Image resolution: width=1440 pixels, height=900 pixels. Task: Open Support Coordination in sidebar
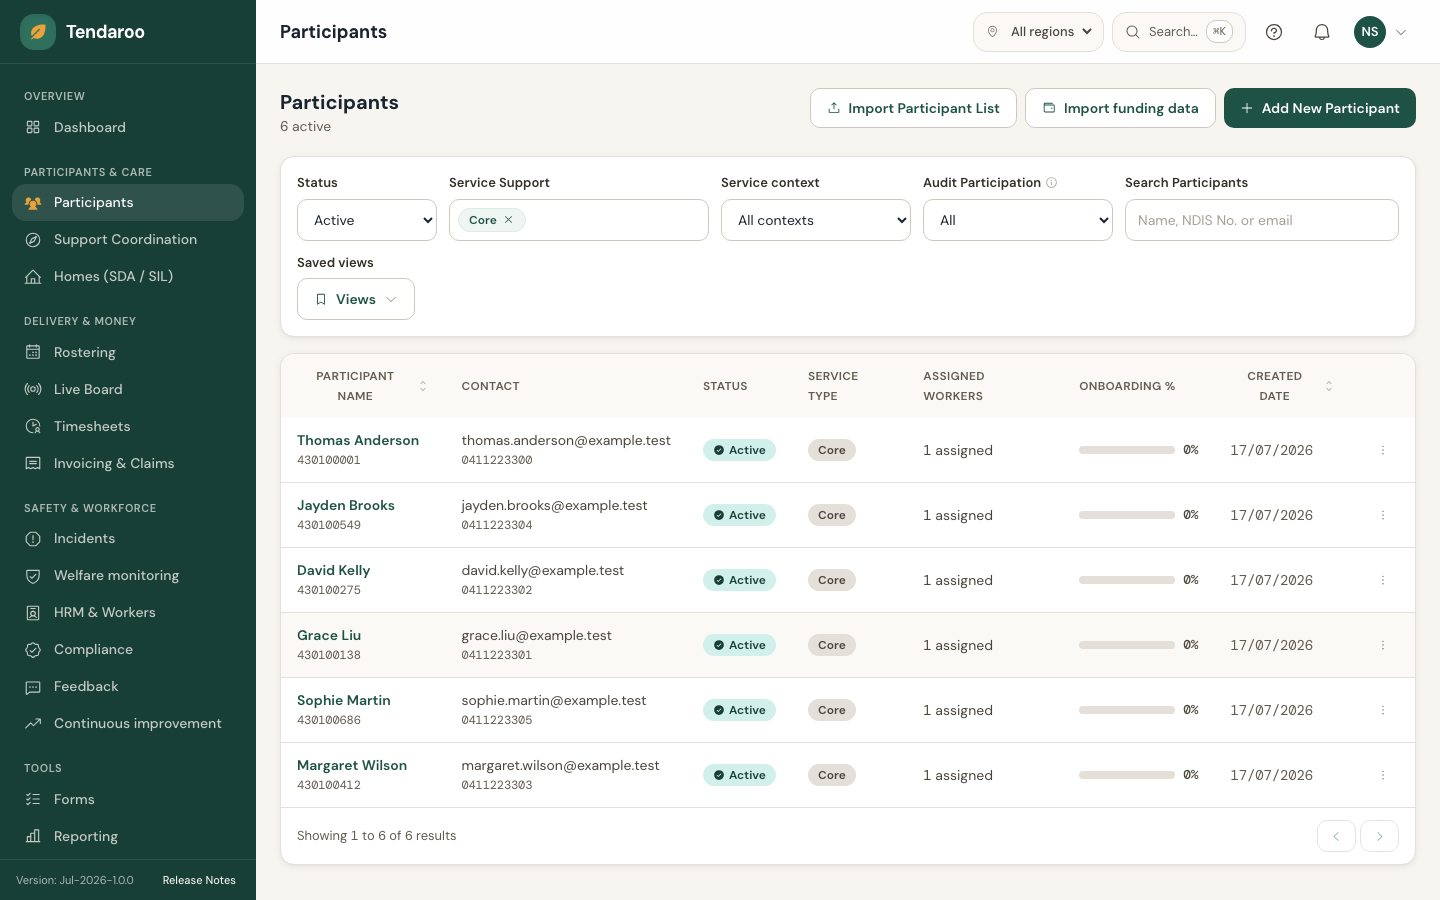pos(128,239)
